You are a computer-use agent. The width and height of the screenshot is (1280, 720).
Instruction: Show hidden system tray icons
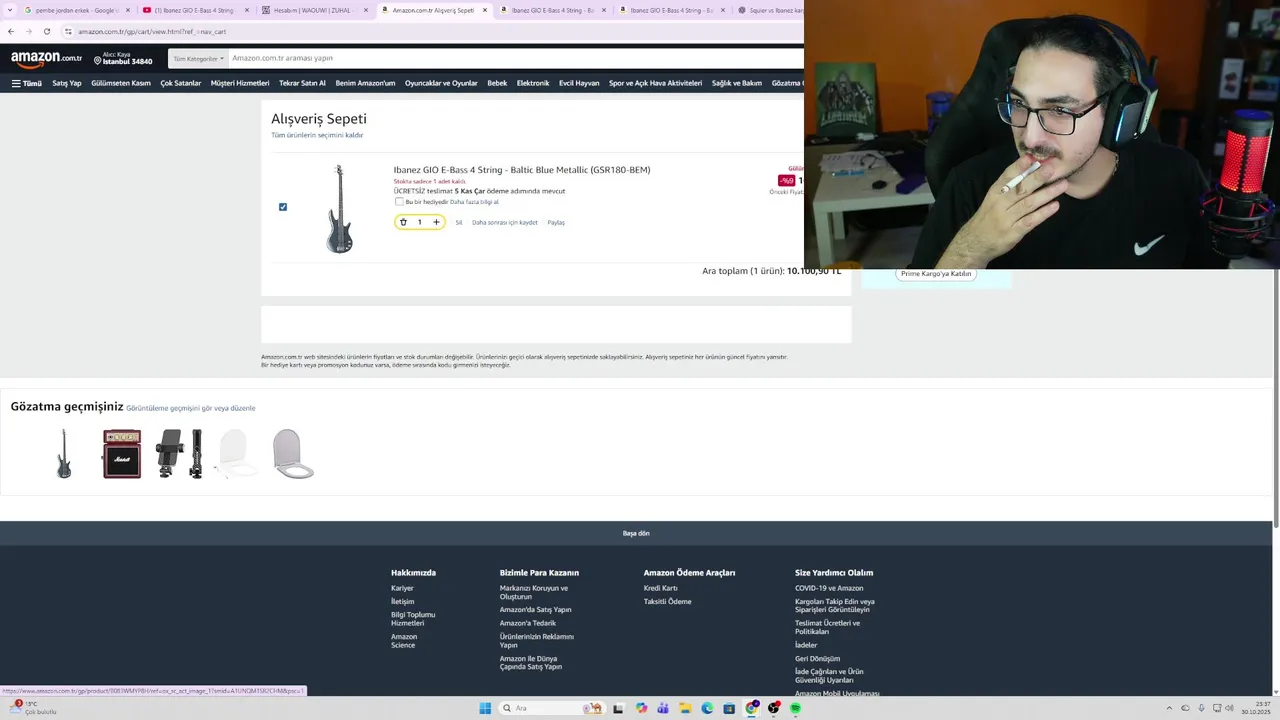(1170, 708)
